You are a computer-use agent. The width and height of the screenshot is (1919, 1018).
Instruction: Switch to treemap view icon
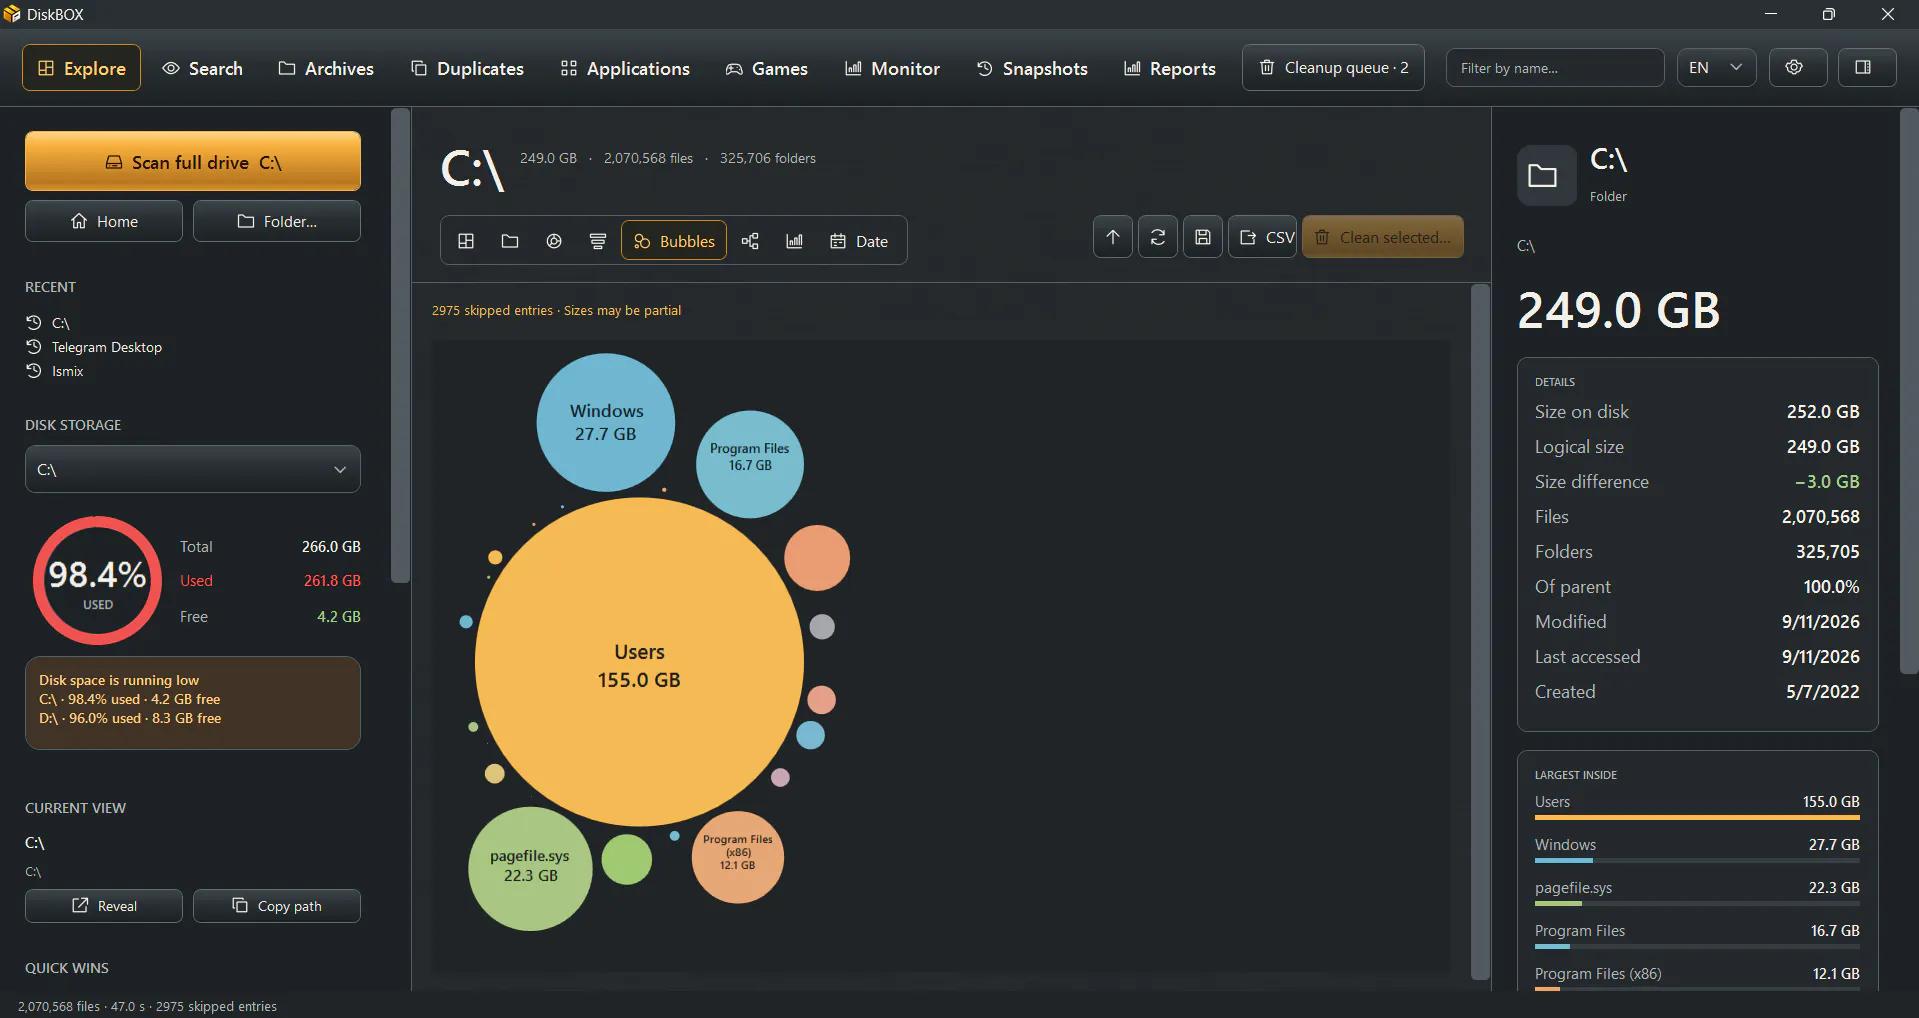click(466, 241)
